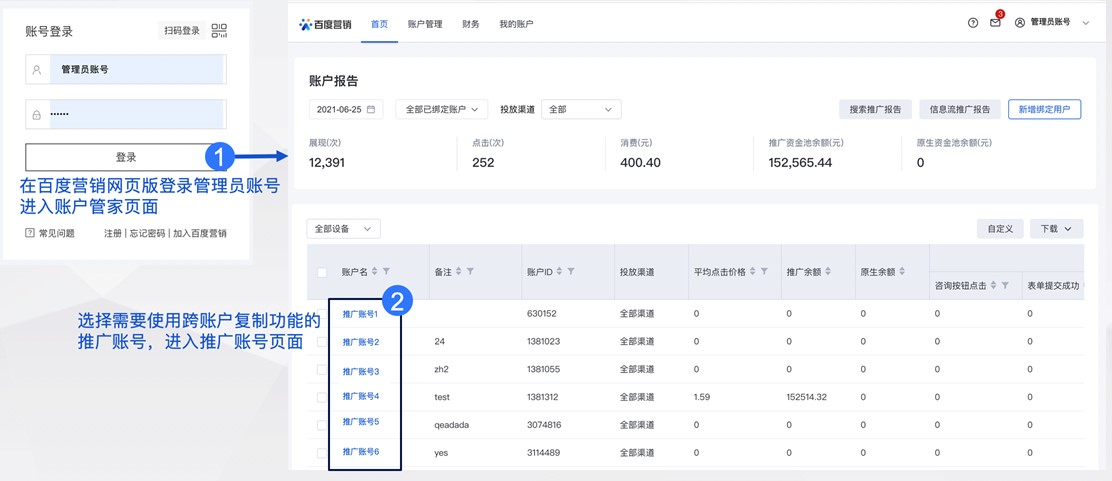Viewport: 1112px width, 481px height.
Task: Open the mail notifications icon
Action: click(995, 23)
